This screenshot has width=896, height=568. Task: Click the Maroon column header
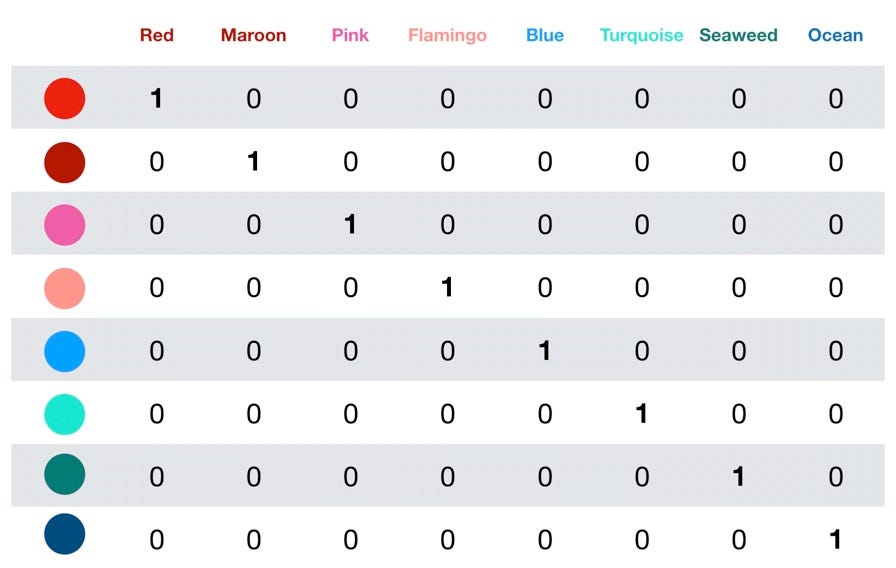[x=253, y=35]
